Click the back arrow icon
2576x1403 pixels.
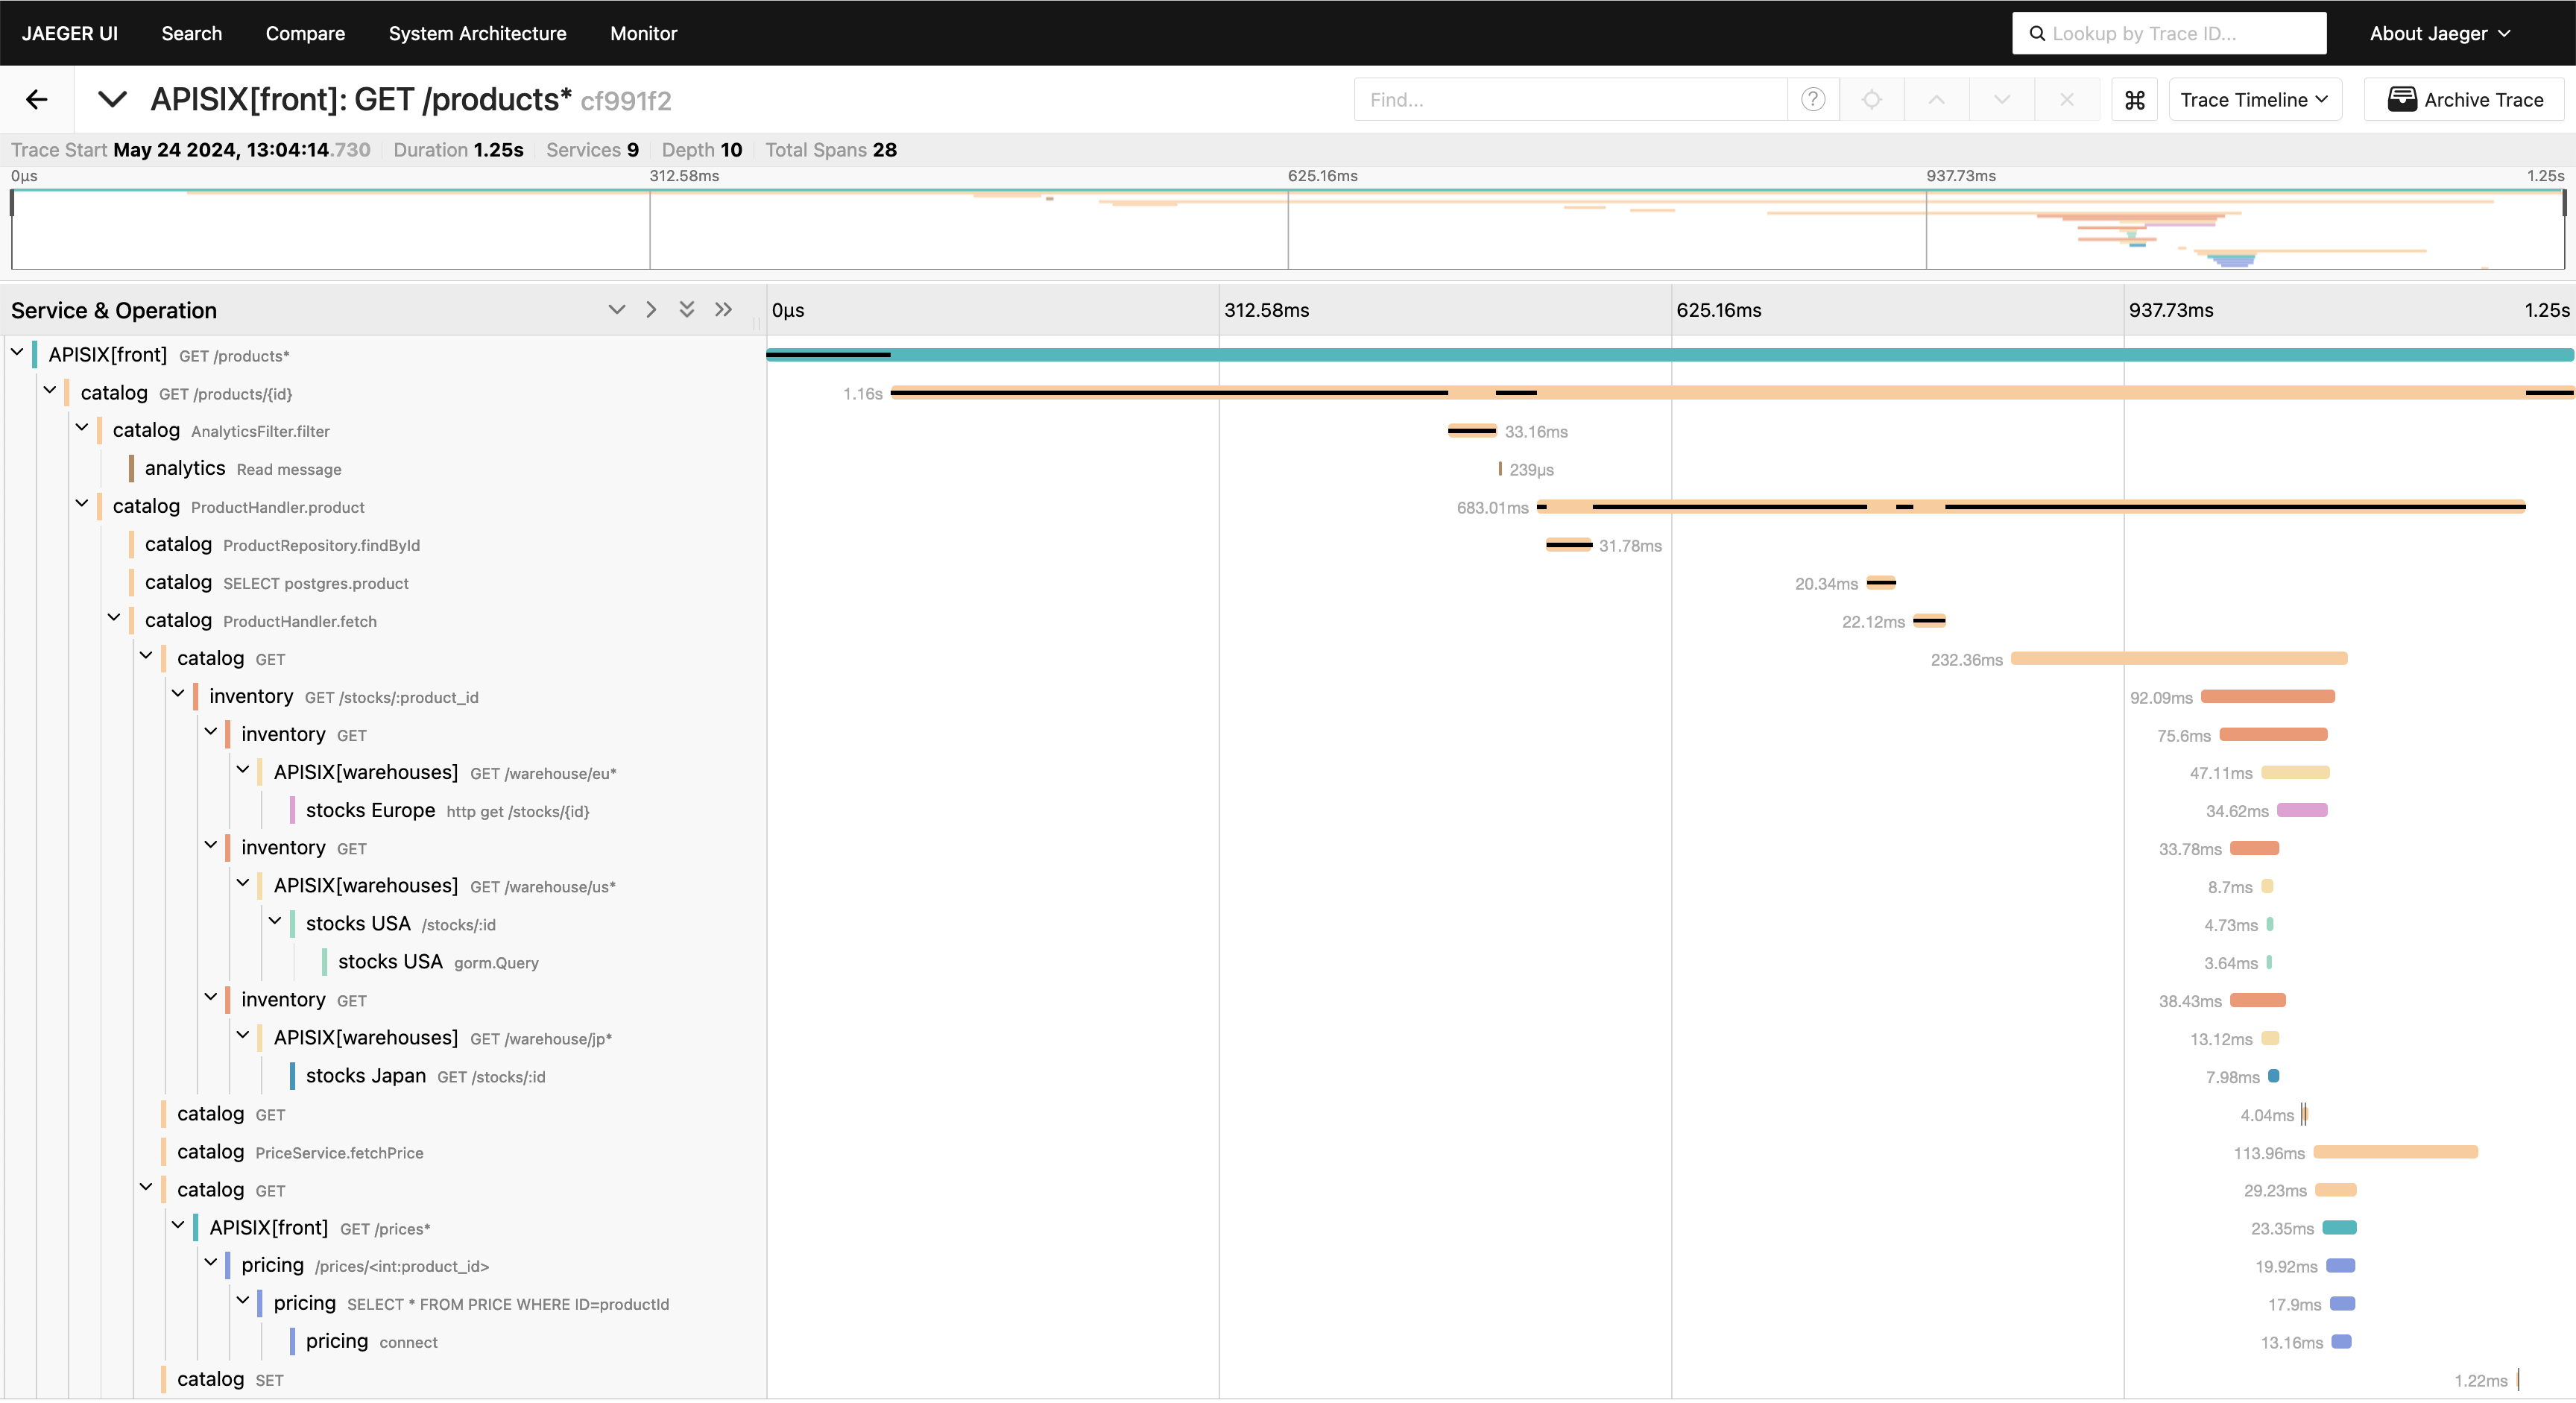pyautogui.click(x=37, y=99)
